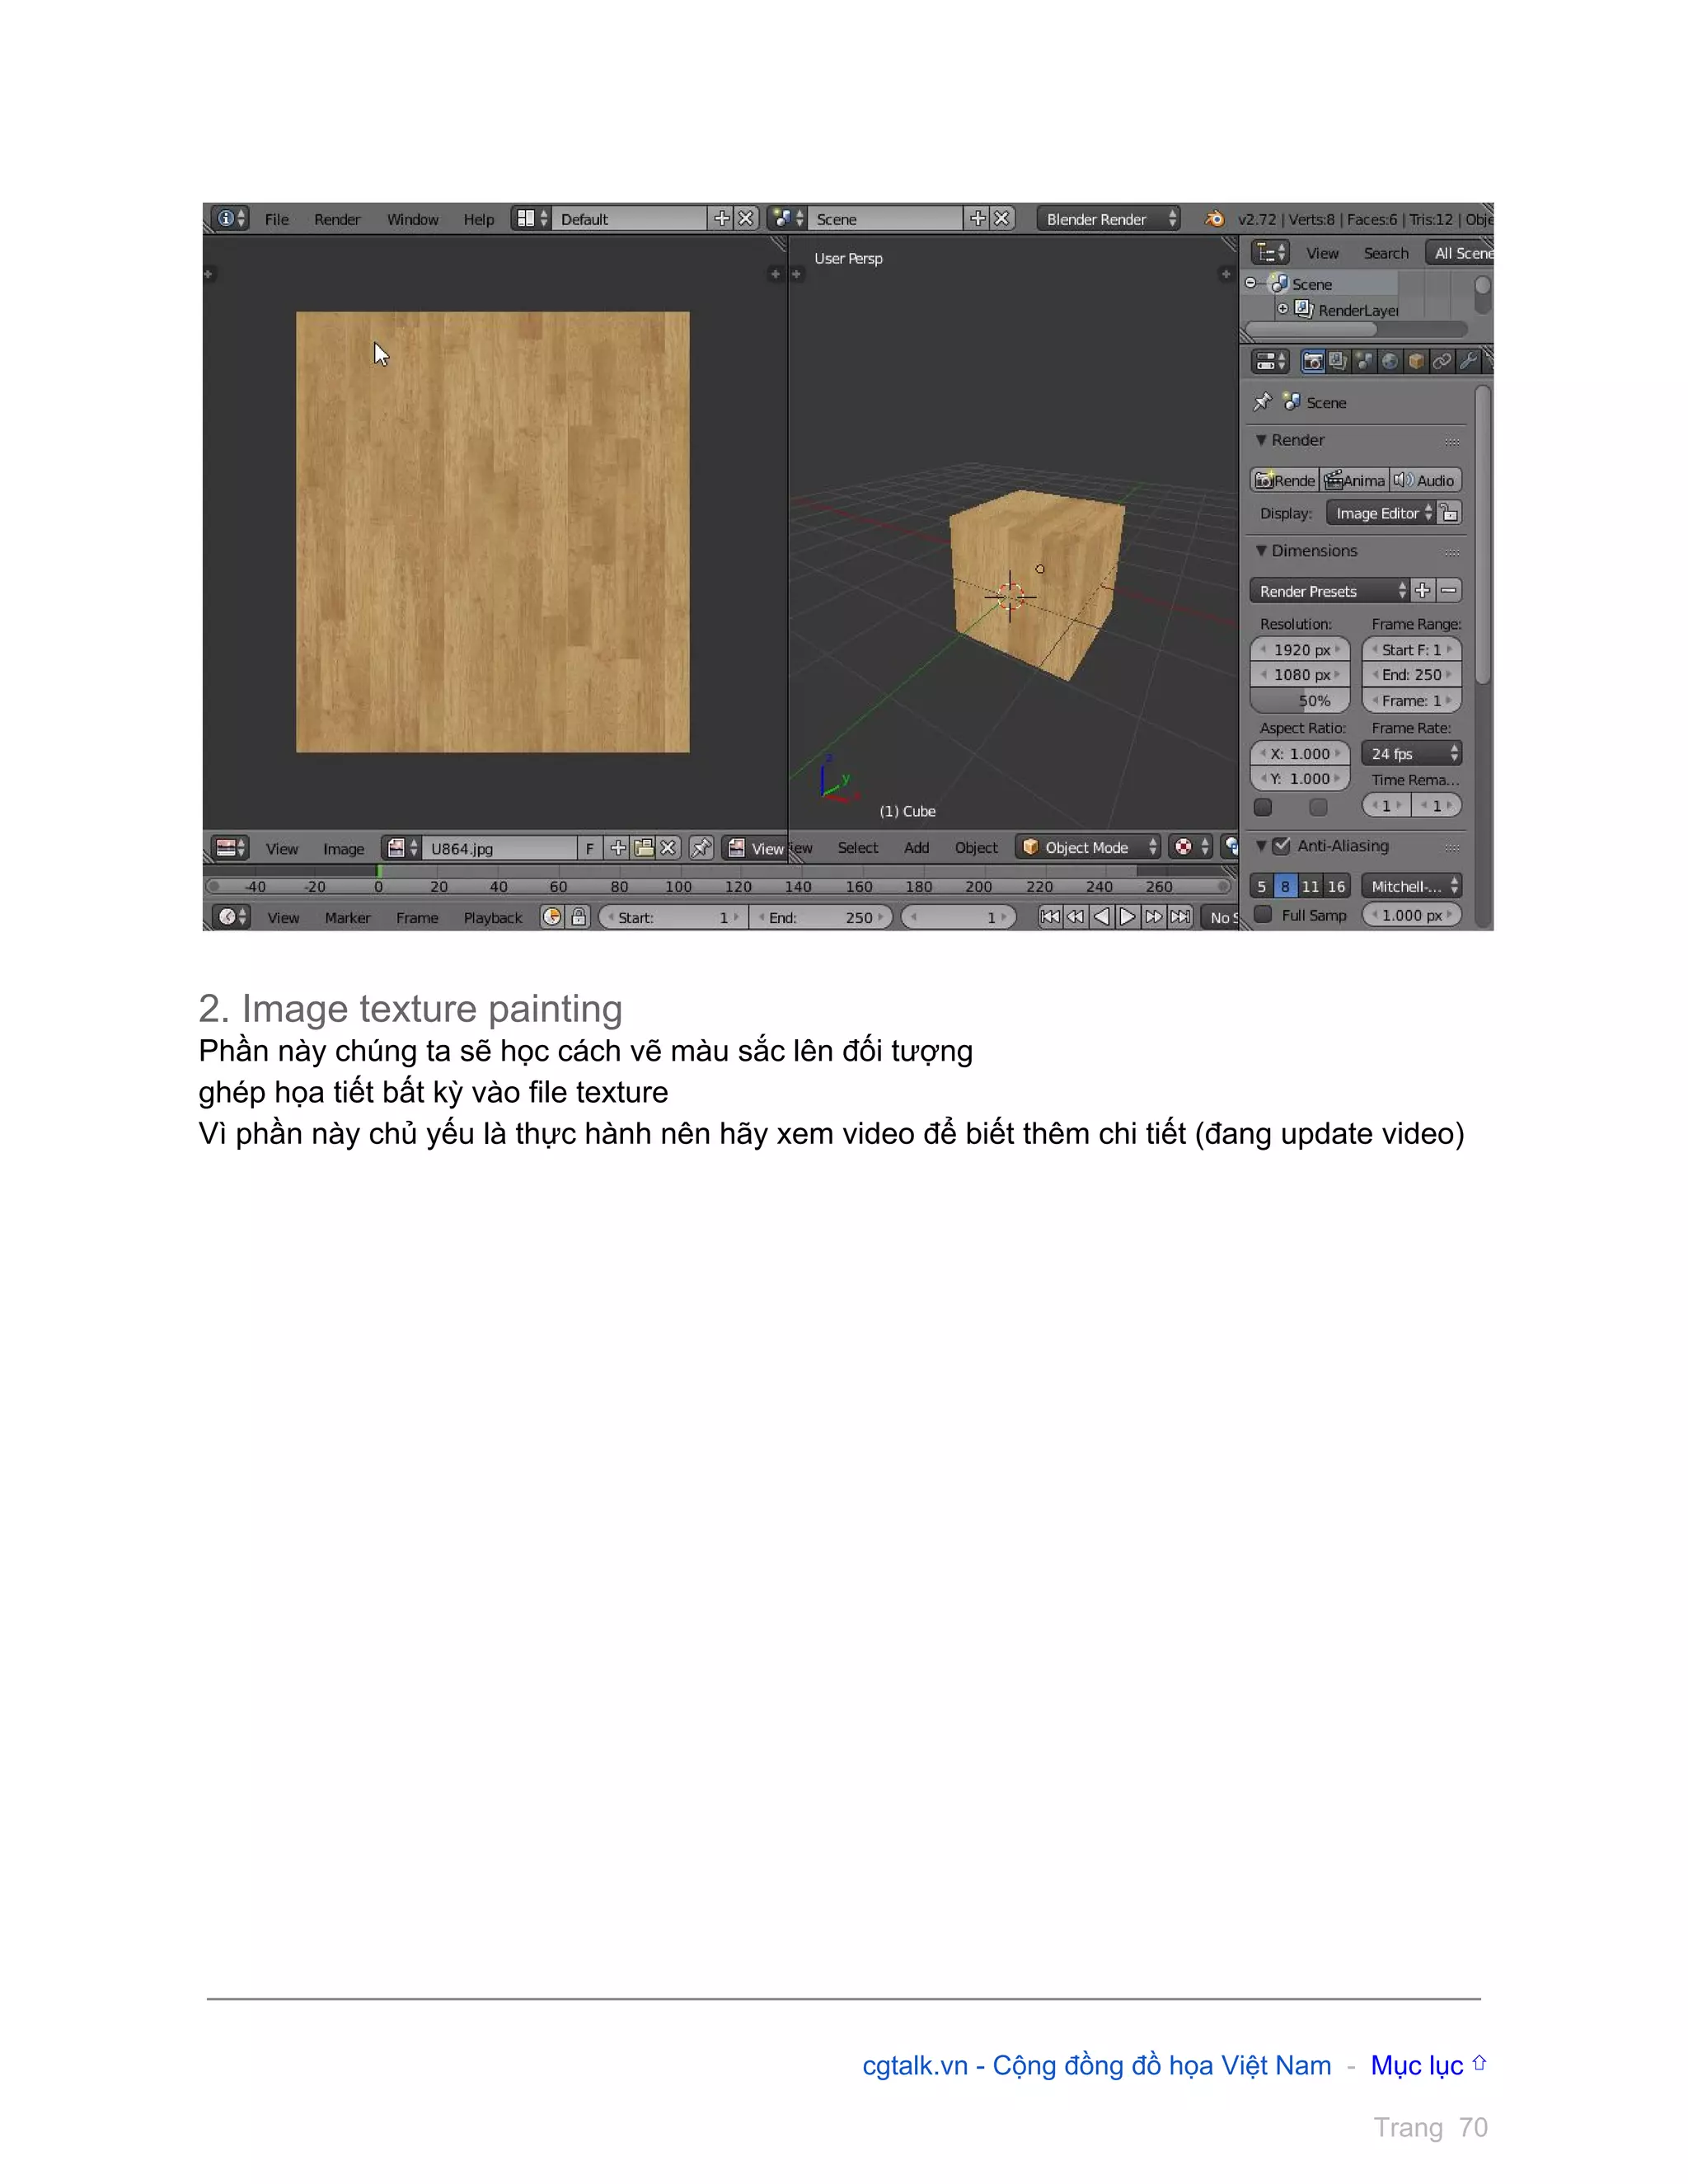
Task: Toggle the Anti-Aliasing checkbox
Action: click(1282, 846)
